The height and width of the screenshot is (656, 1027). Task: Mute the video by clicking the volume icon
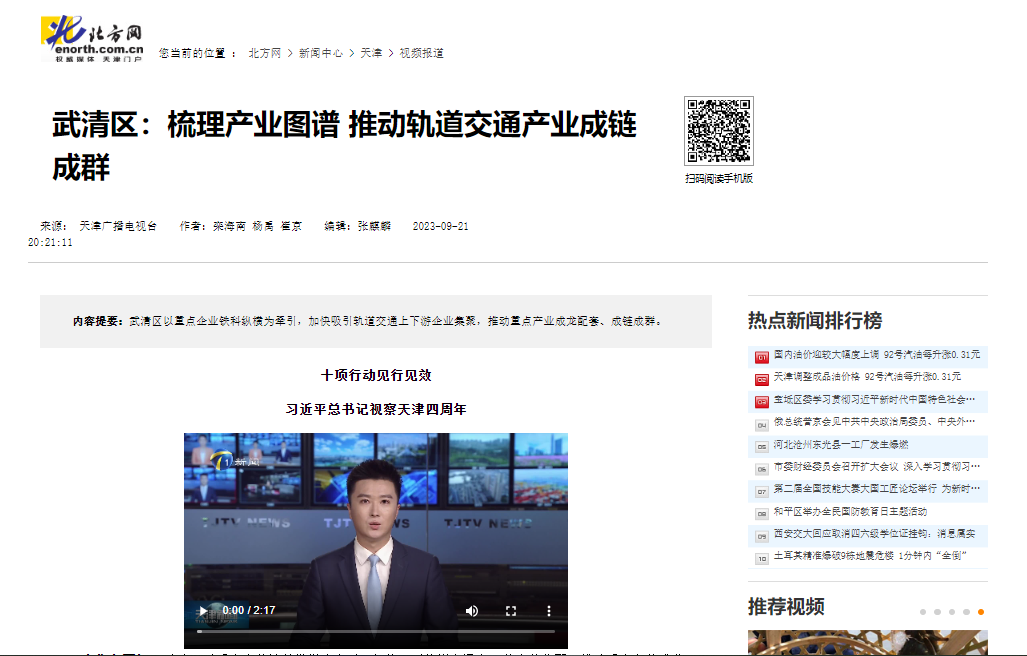click(x=471, y=608)
